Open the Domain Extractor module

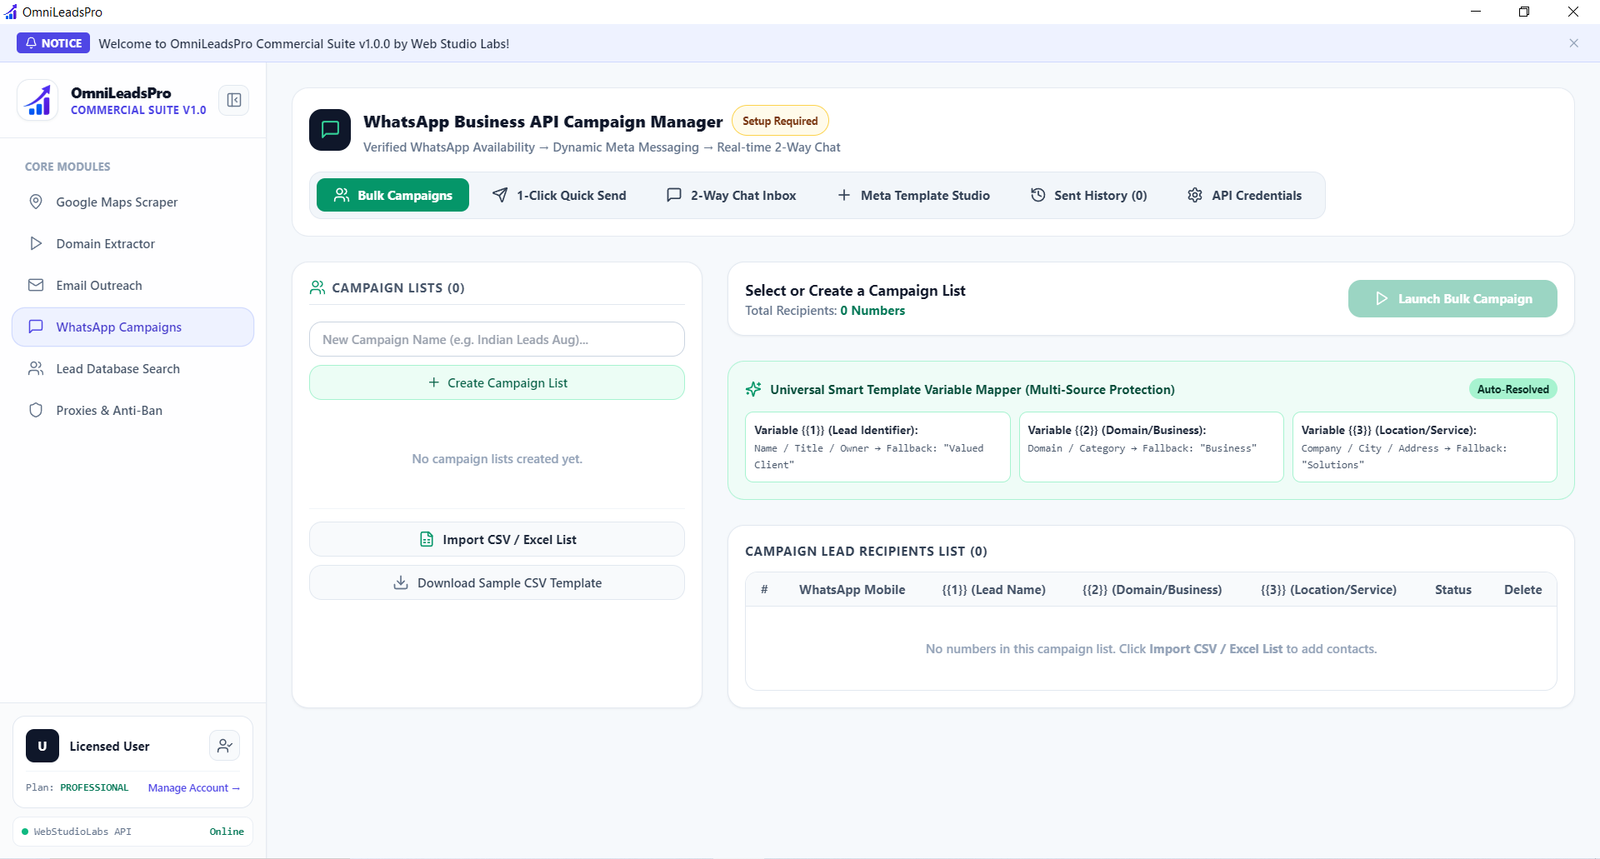(x=132, y=244)
